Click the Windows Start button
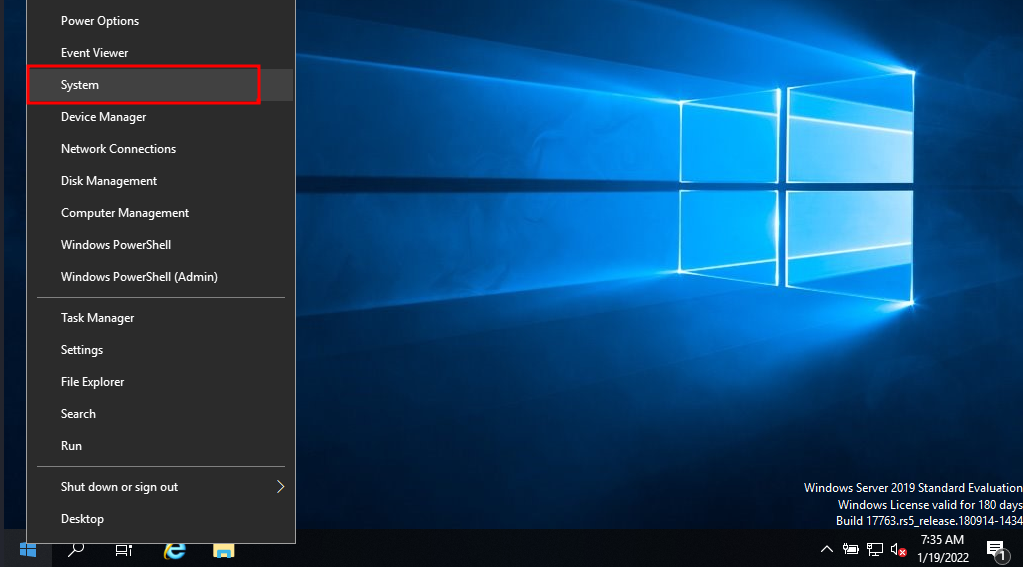This screenshot has height=567, width=1023. click(27, 550)
